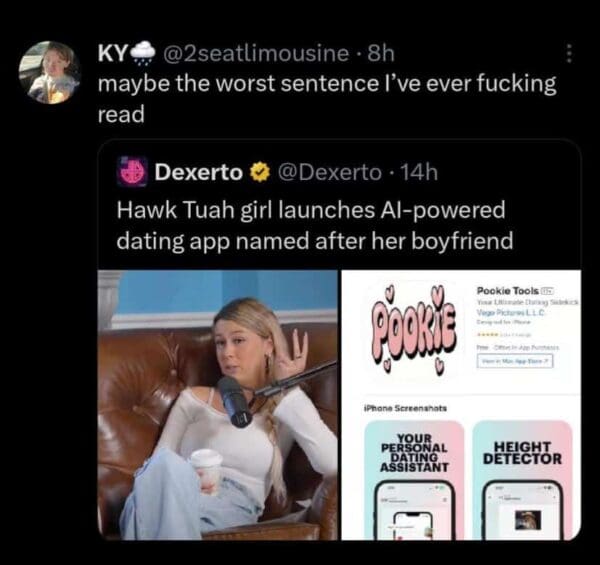Select the Your Personal Dating Assistant screenshot

pos(414,480)
